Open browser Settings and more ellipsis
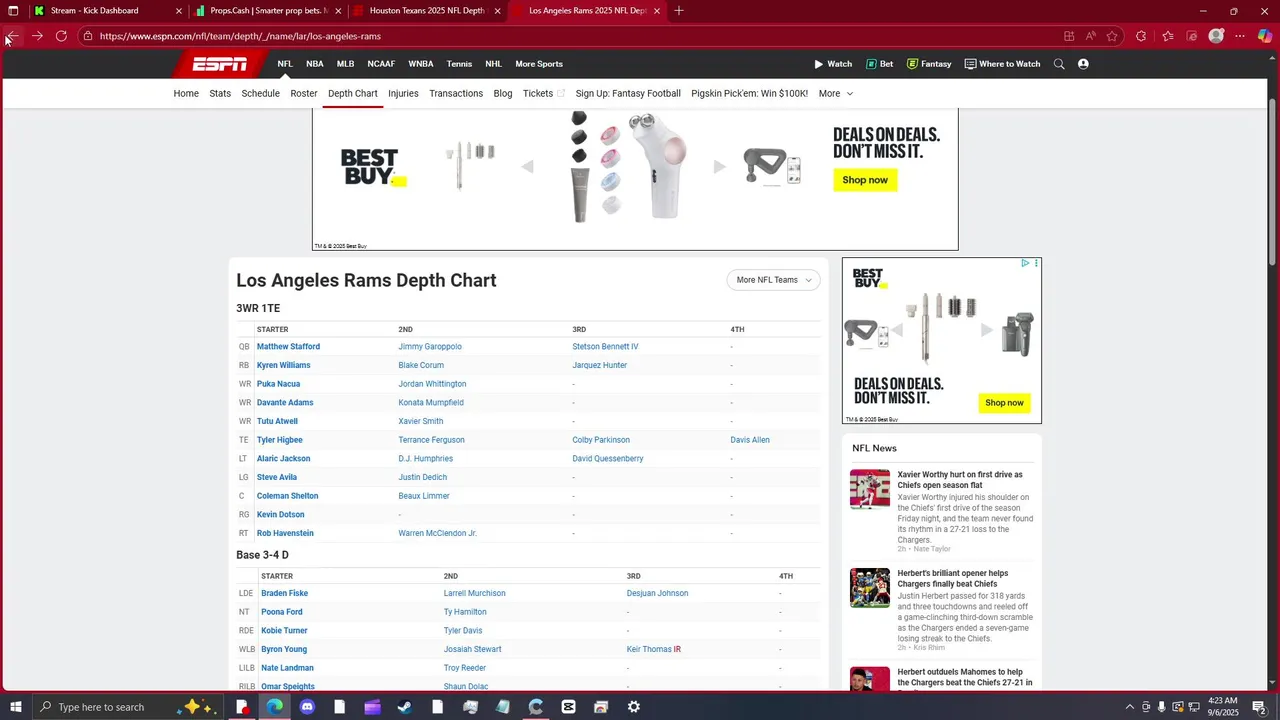This screenshot has width=1280, height=720. pos(1240,36)
